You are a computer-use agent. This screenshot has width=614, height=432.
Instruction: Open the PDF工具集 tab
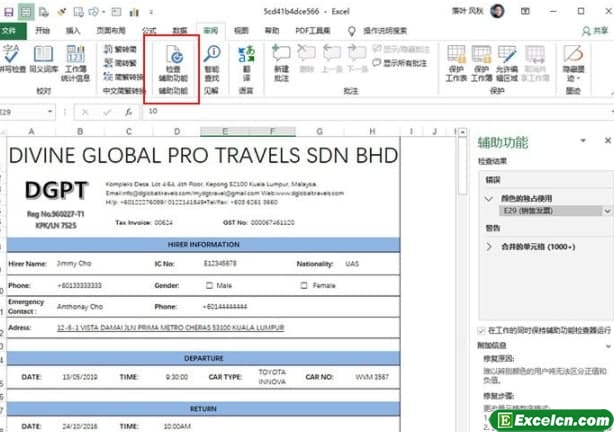pyautogui.click(x=312, y=31)
